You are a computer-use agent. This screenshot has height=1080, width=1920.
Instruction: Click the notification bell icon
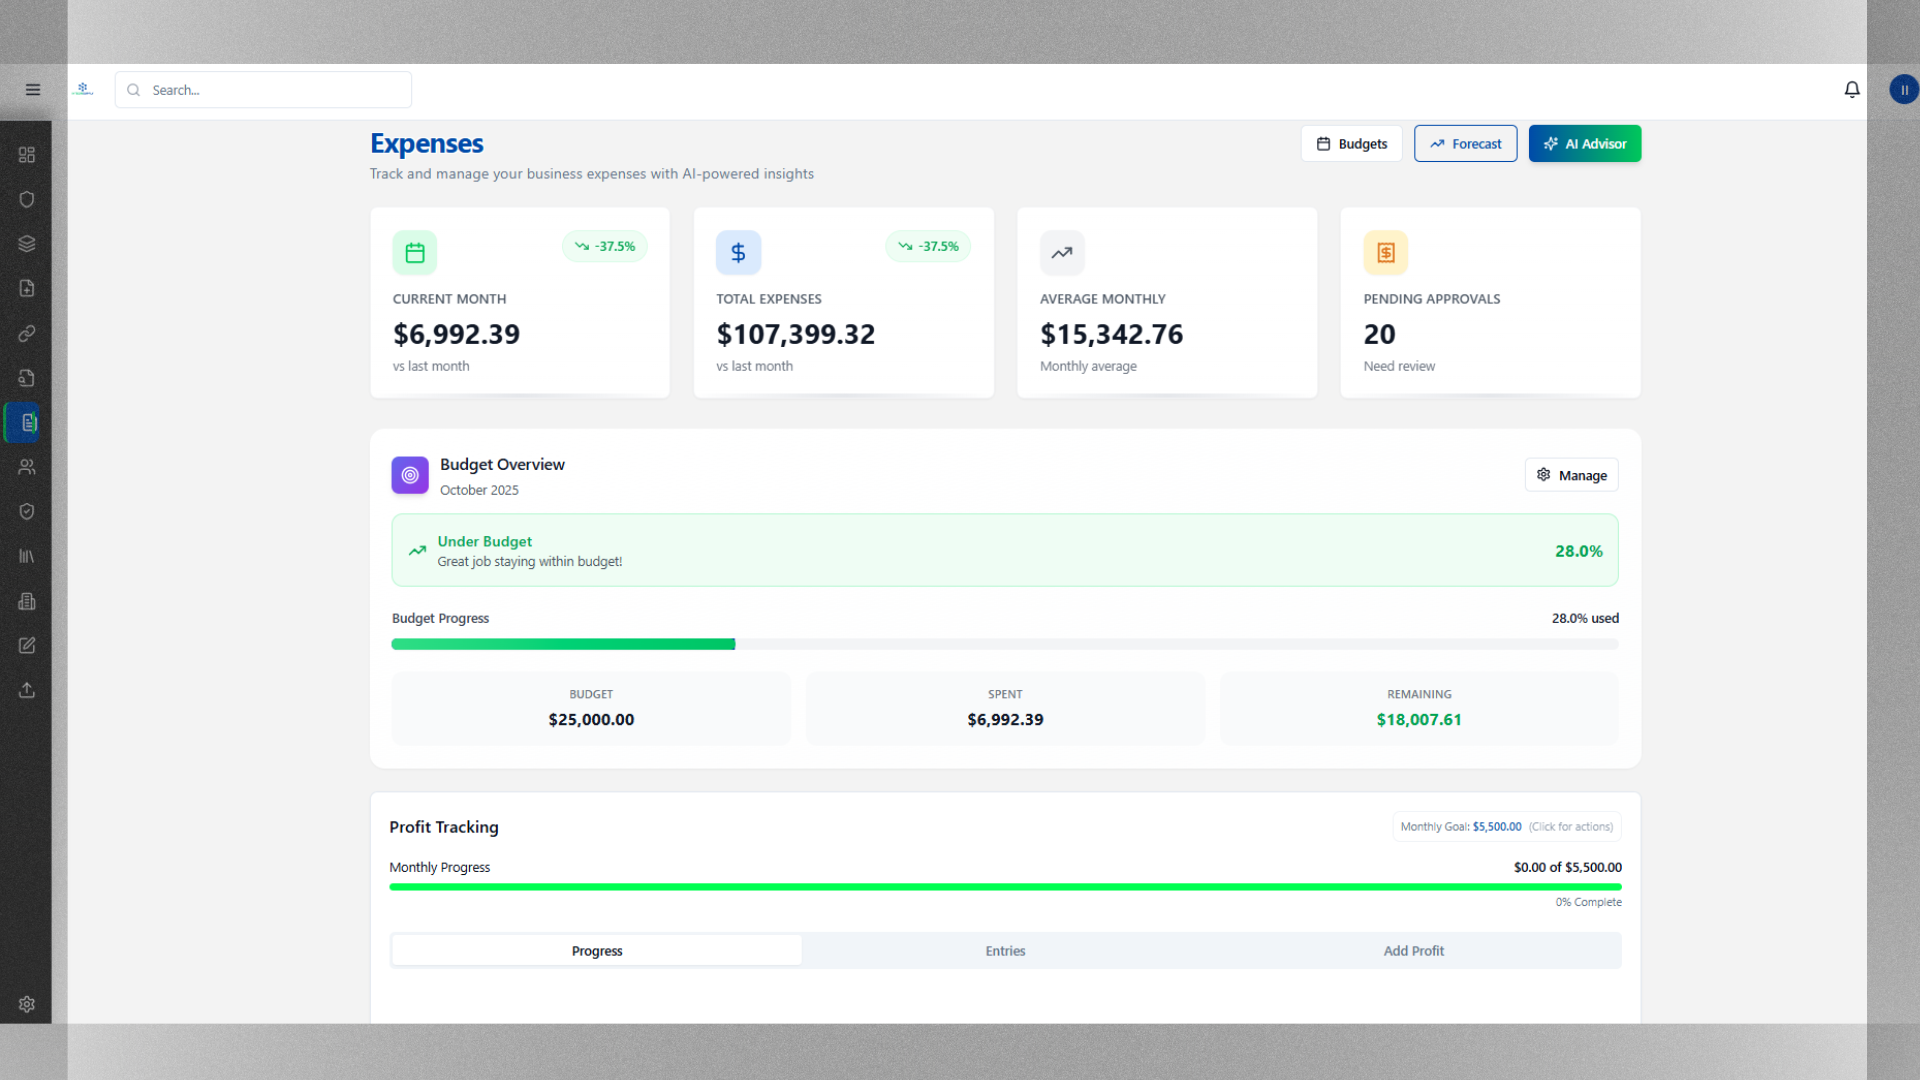(1852, 89)
